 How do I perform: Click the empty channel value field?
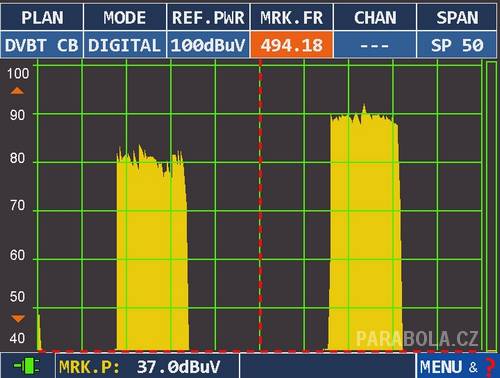point(375,45)
